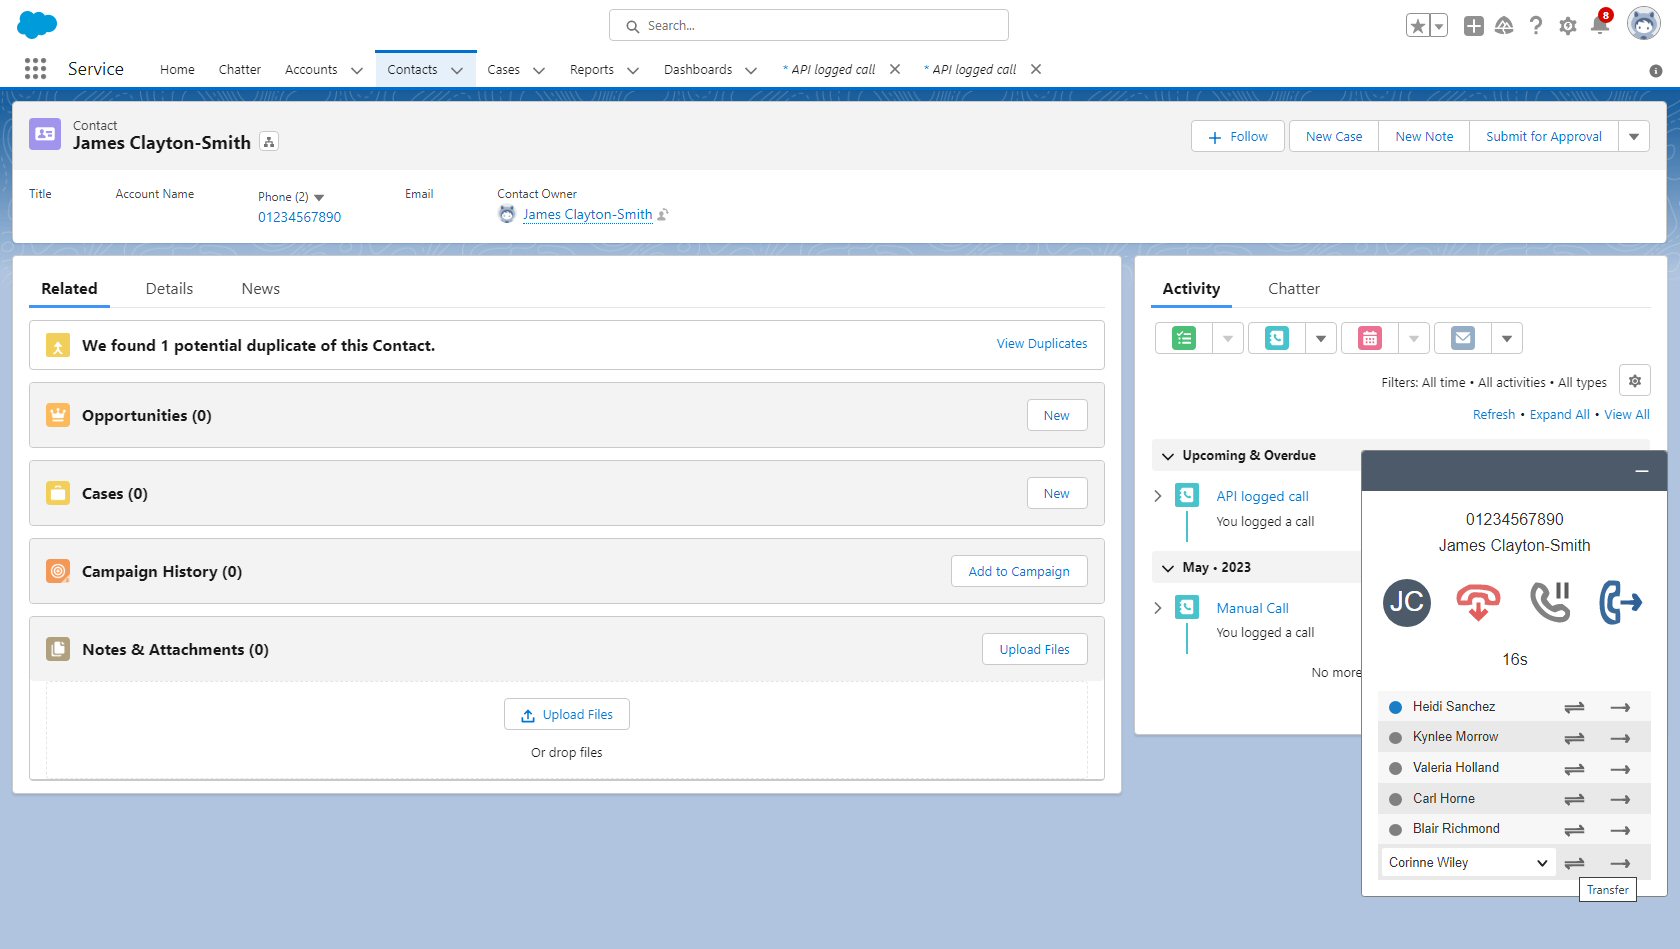Warm transfer to Blair Richmond
The height and width of the screenshot is (949, 1680).
click(x=1574, y=830)
